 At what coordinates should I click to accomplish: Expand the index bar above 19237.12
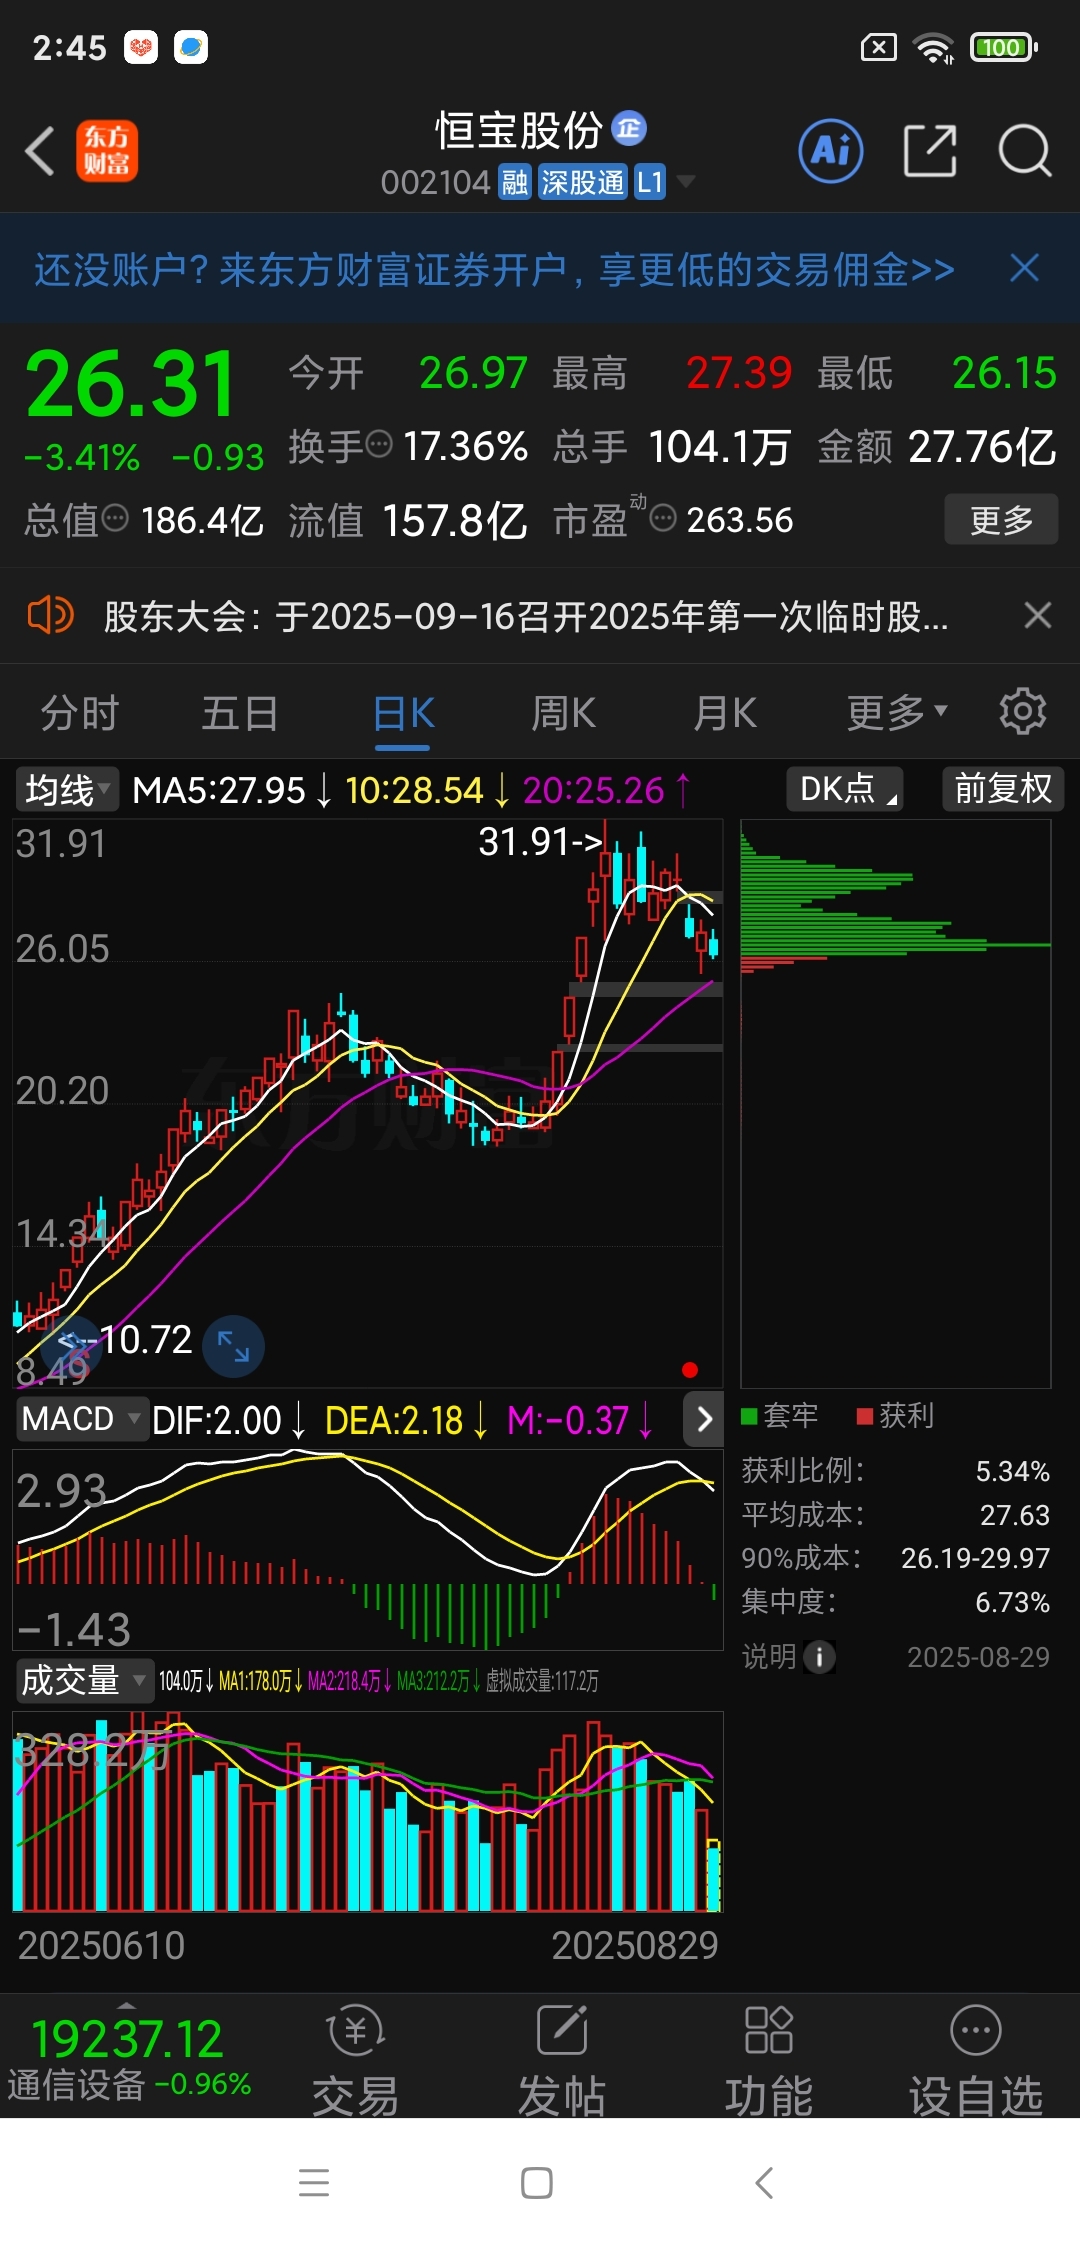point(127,2005)
